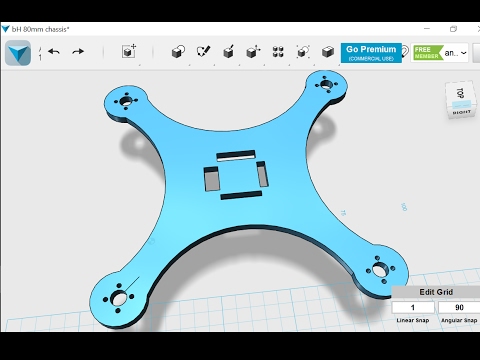Open the Grouping tools dashed-box icon
Screen dimensions: 480x360
303,52
